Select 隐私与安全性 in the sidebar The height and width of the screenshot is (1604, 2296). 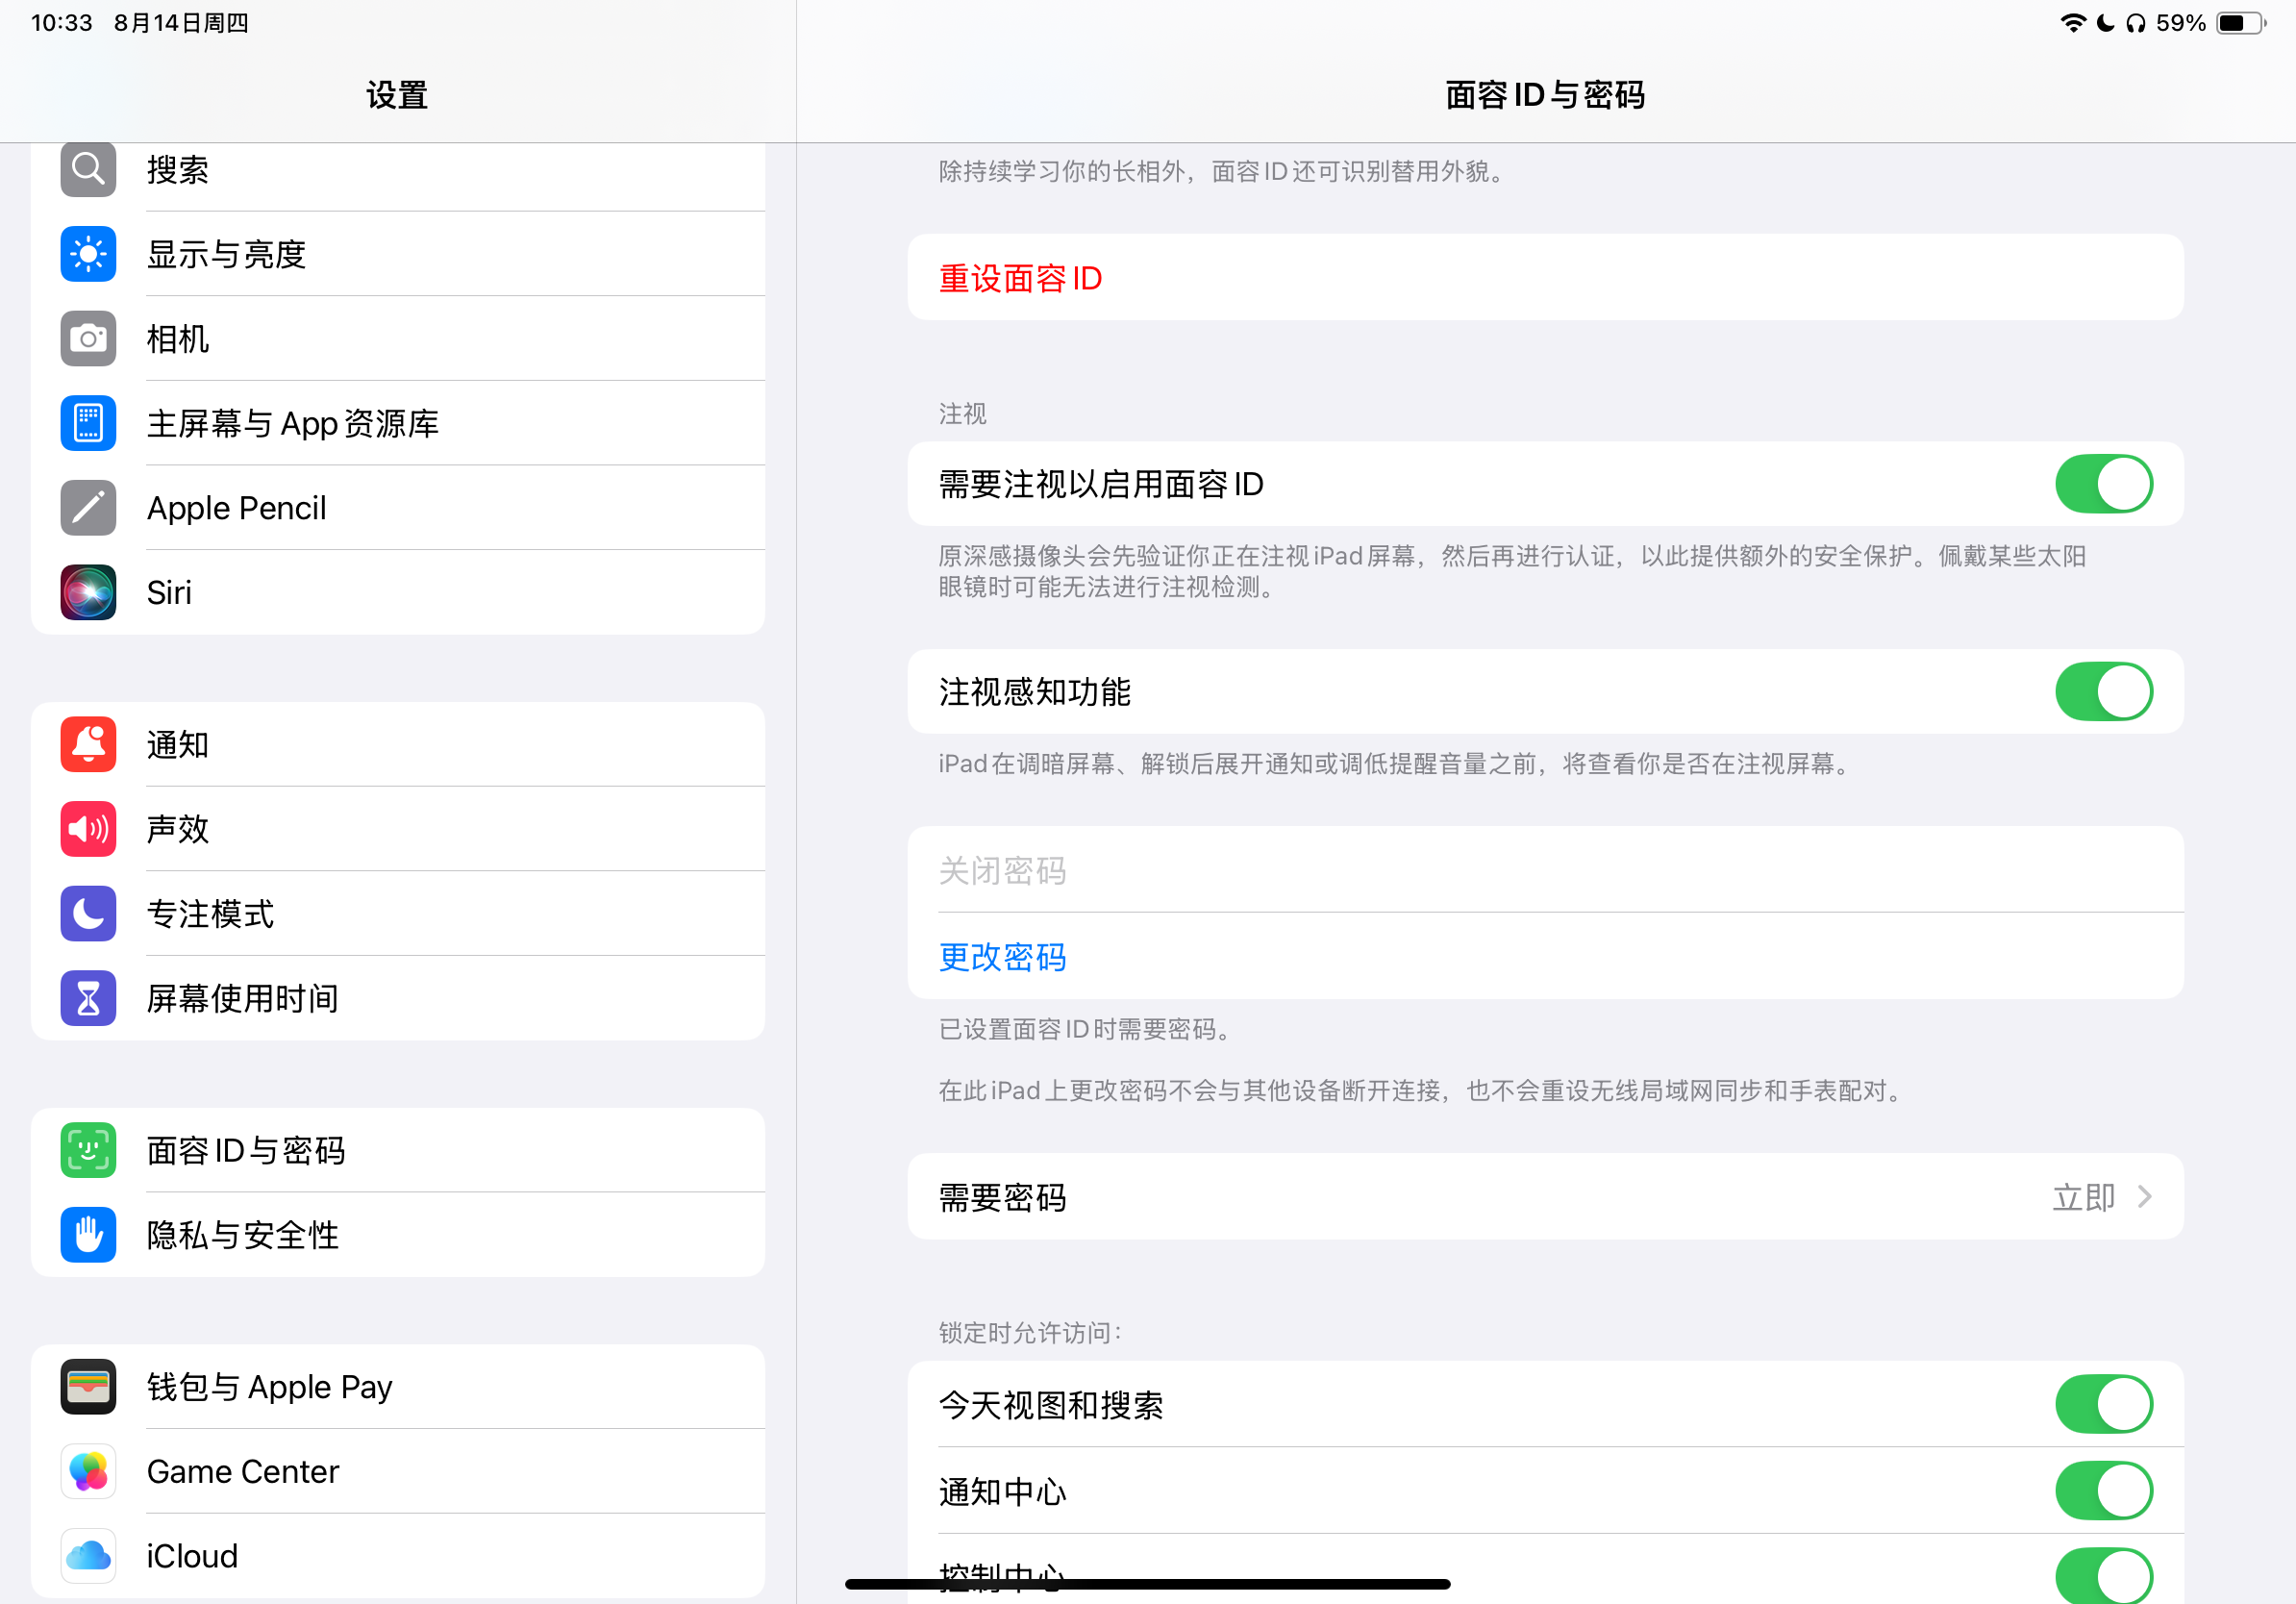[x=242, y=1235]
